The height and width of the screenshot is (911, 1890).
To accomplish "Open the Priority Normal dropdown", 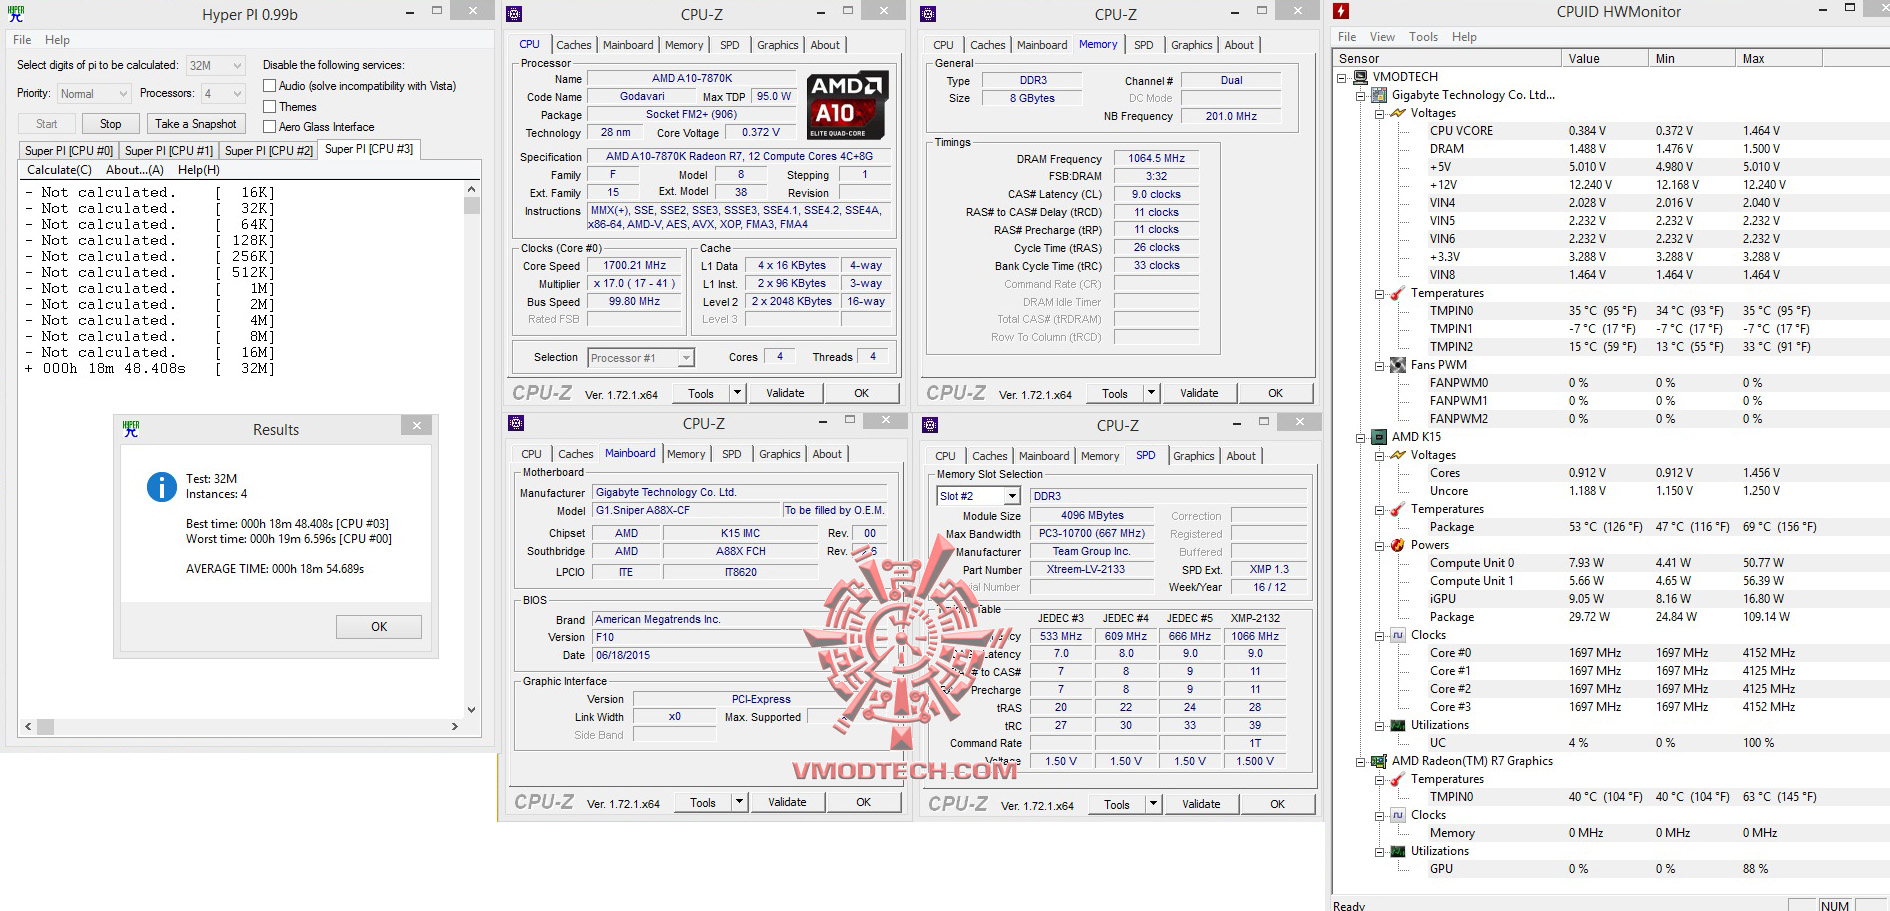I will tap(94, 93).
